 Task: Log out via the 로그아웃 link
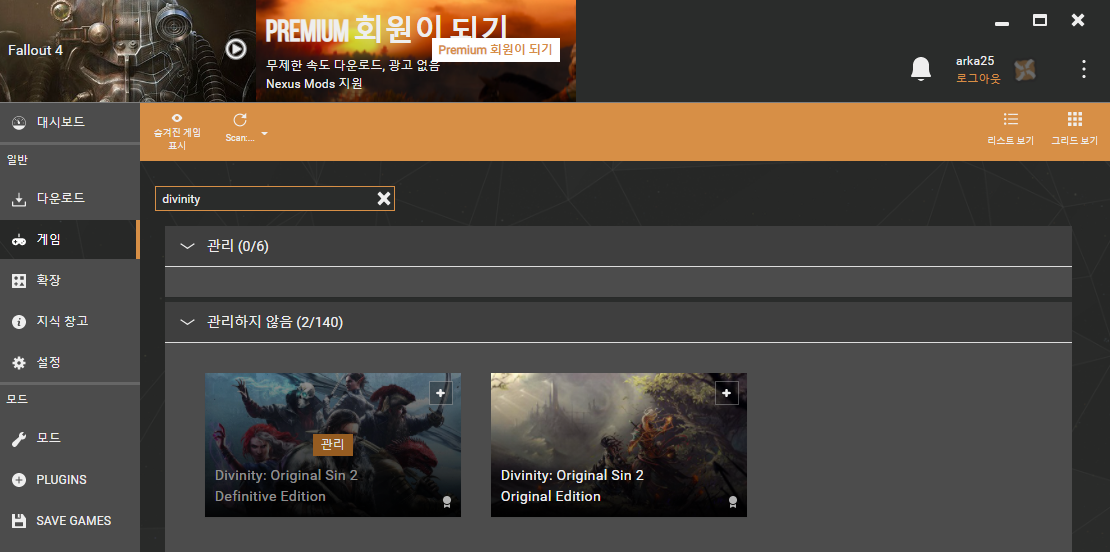[978, 78]
